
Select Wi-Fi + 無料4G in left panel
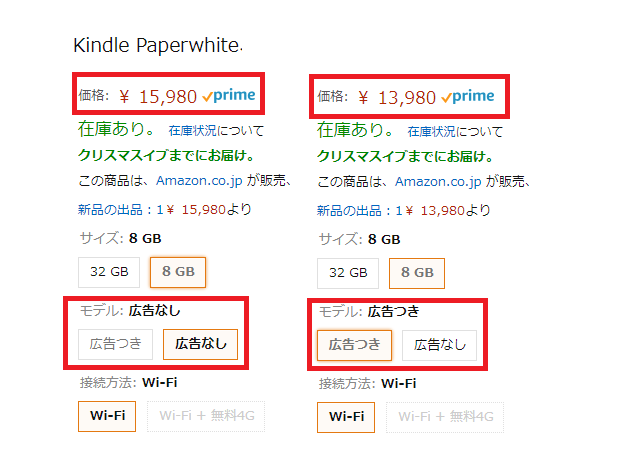(206, 417)
